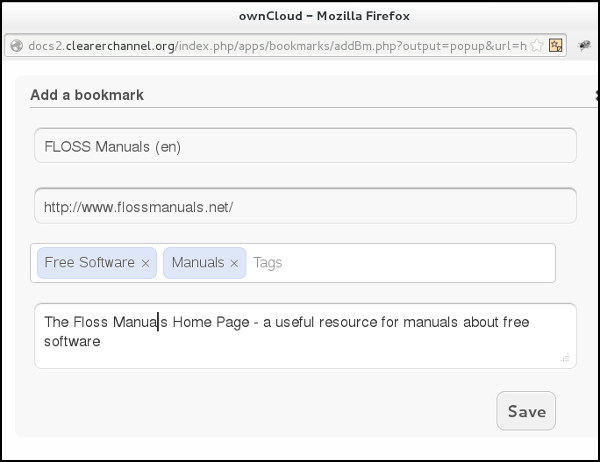Click the description resize grip
This screenshot has height=462, width=600.
566,357
